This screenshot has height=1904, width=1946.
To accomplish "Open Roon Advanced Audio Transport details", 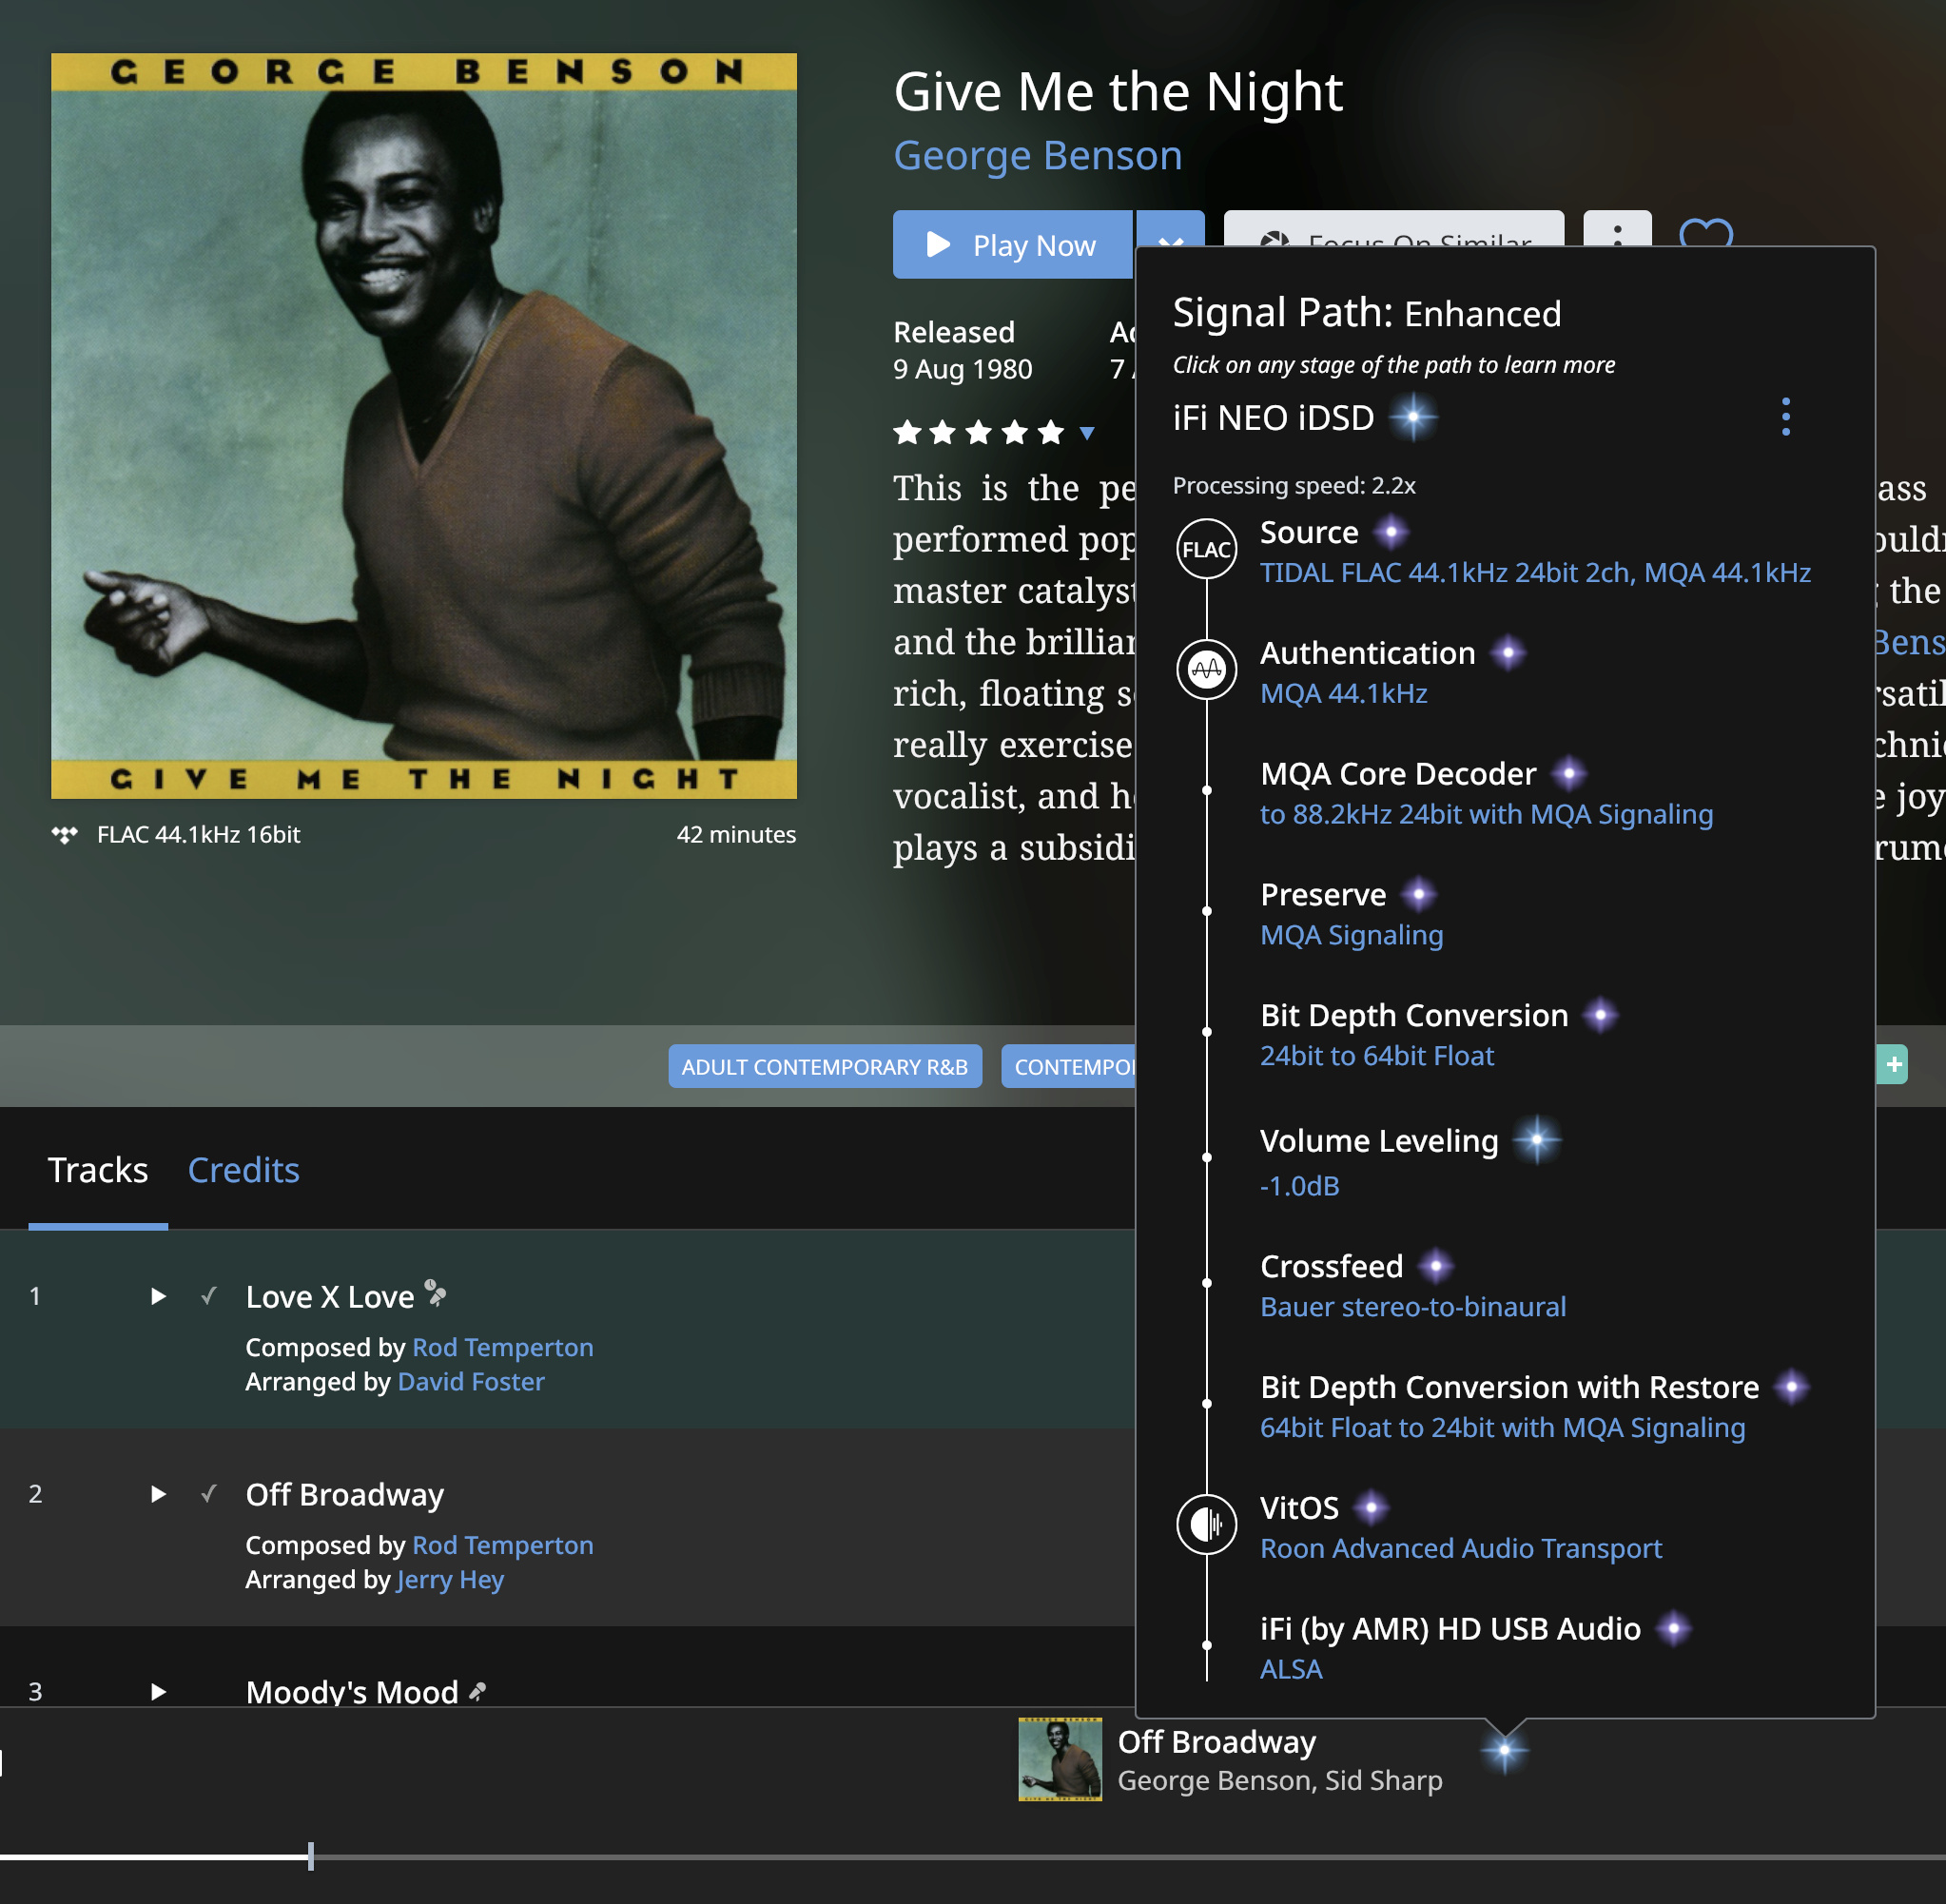I will pos(1460,1549).
